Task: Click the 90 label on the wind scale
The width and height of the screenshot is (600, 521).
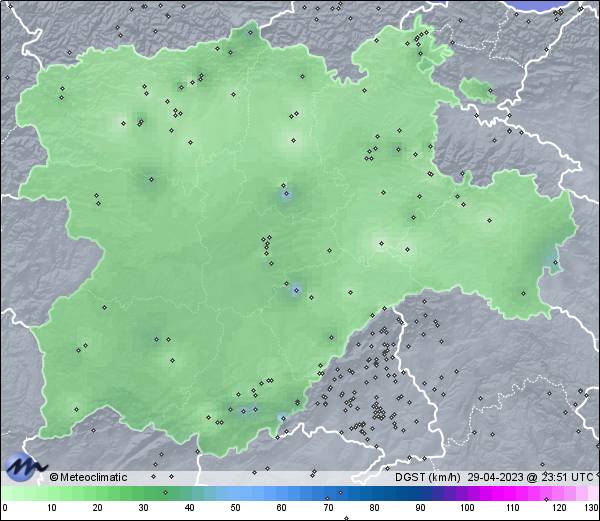Action: [x=421, y=508]
